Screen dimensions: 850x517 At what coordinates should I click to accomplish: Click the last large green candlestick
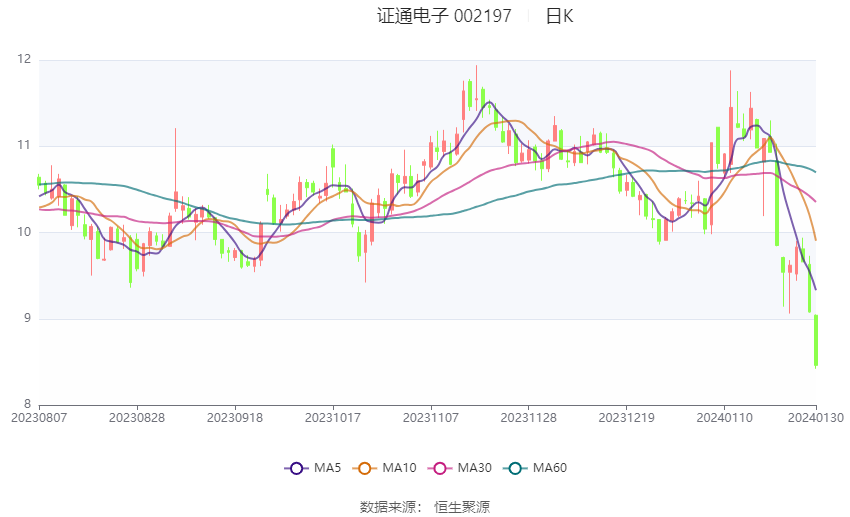coord(816,340)
